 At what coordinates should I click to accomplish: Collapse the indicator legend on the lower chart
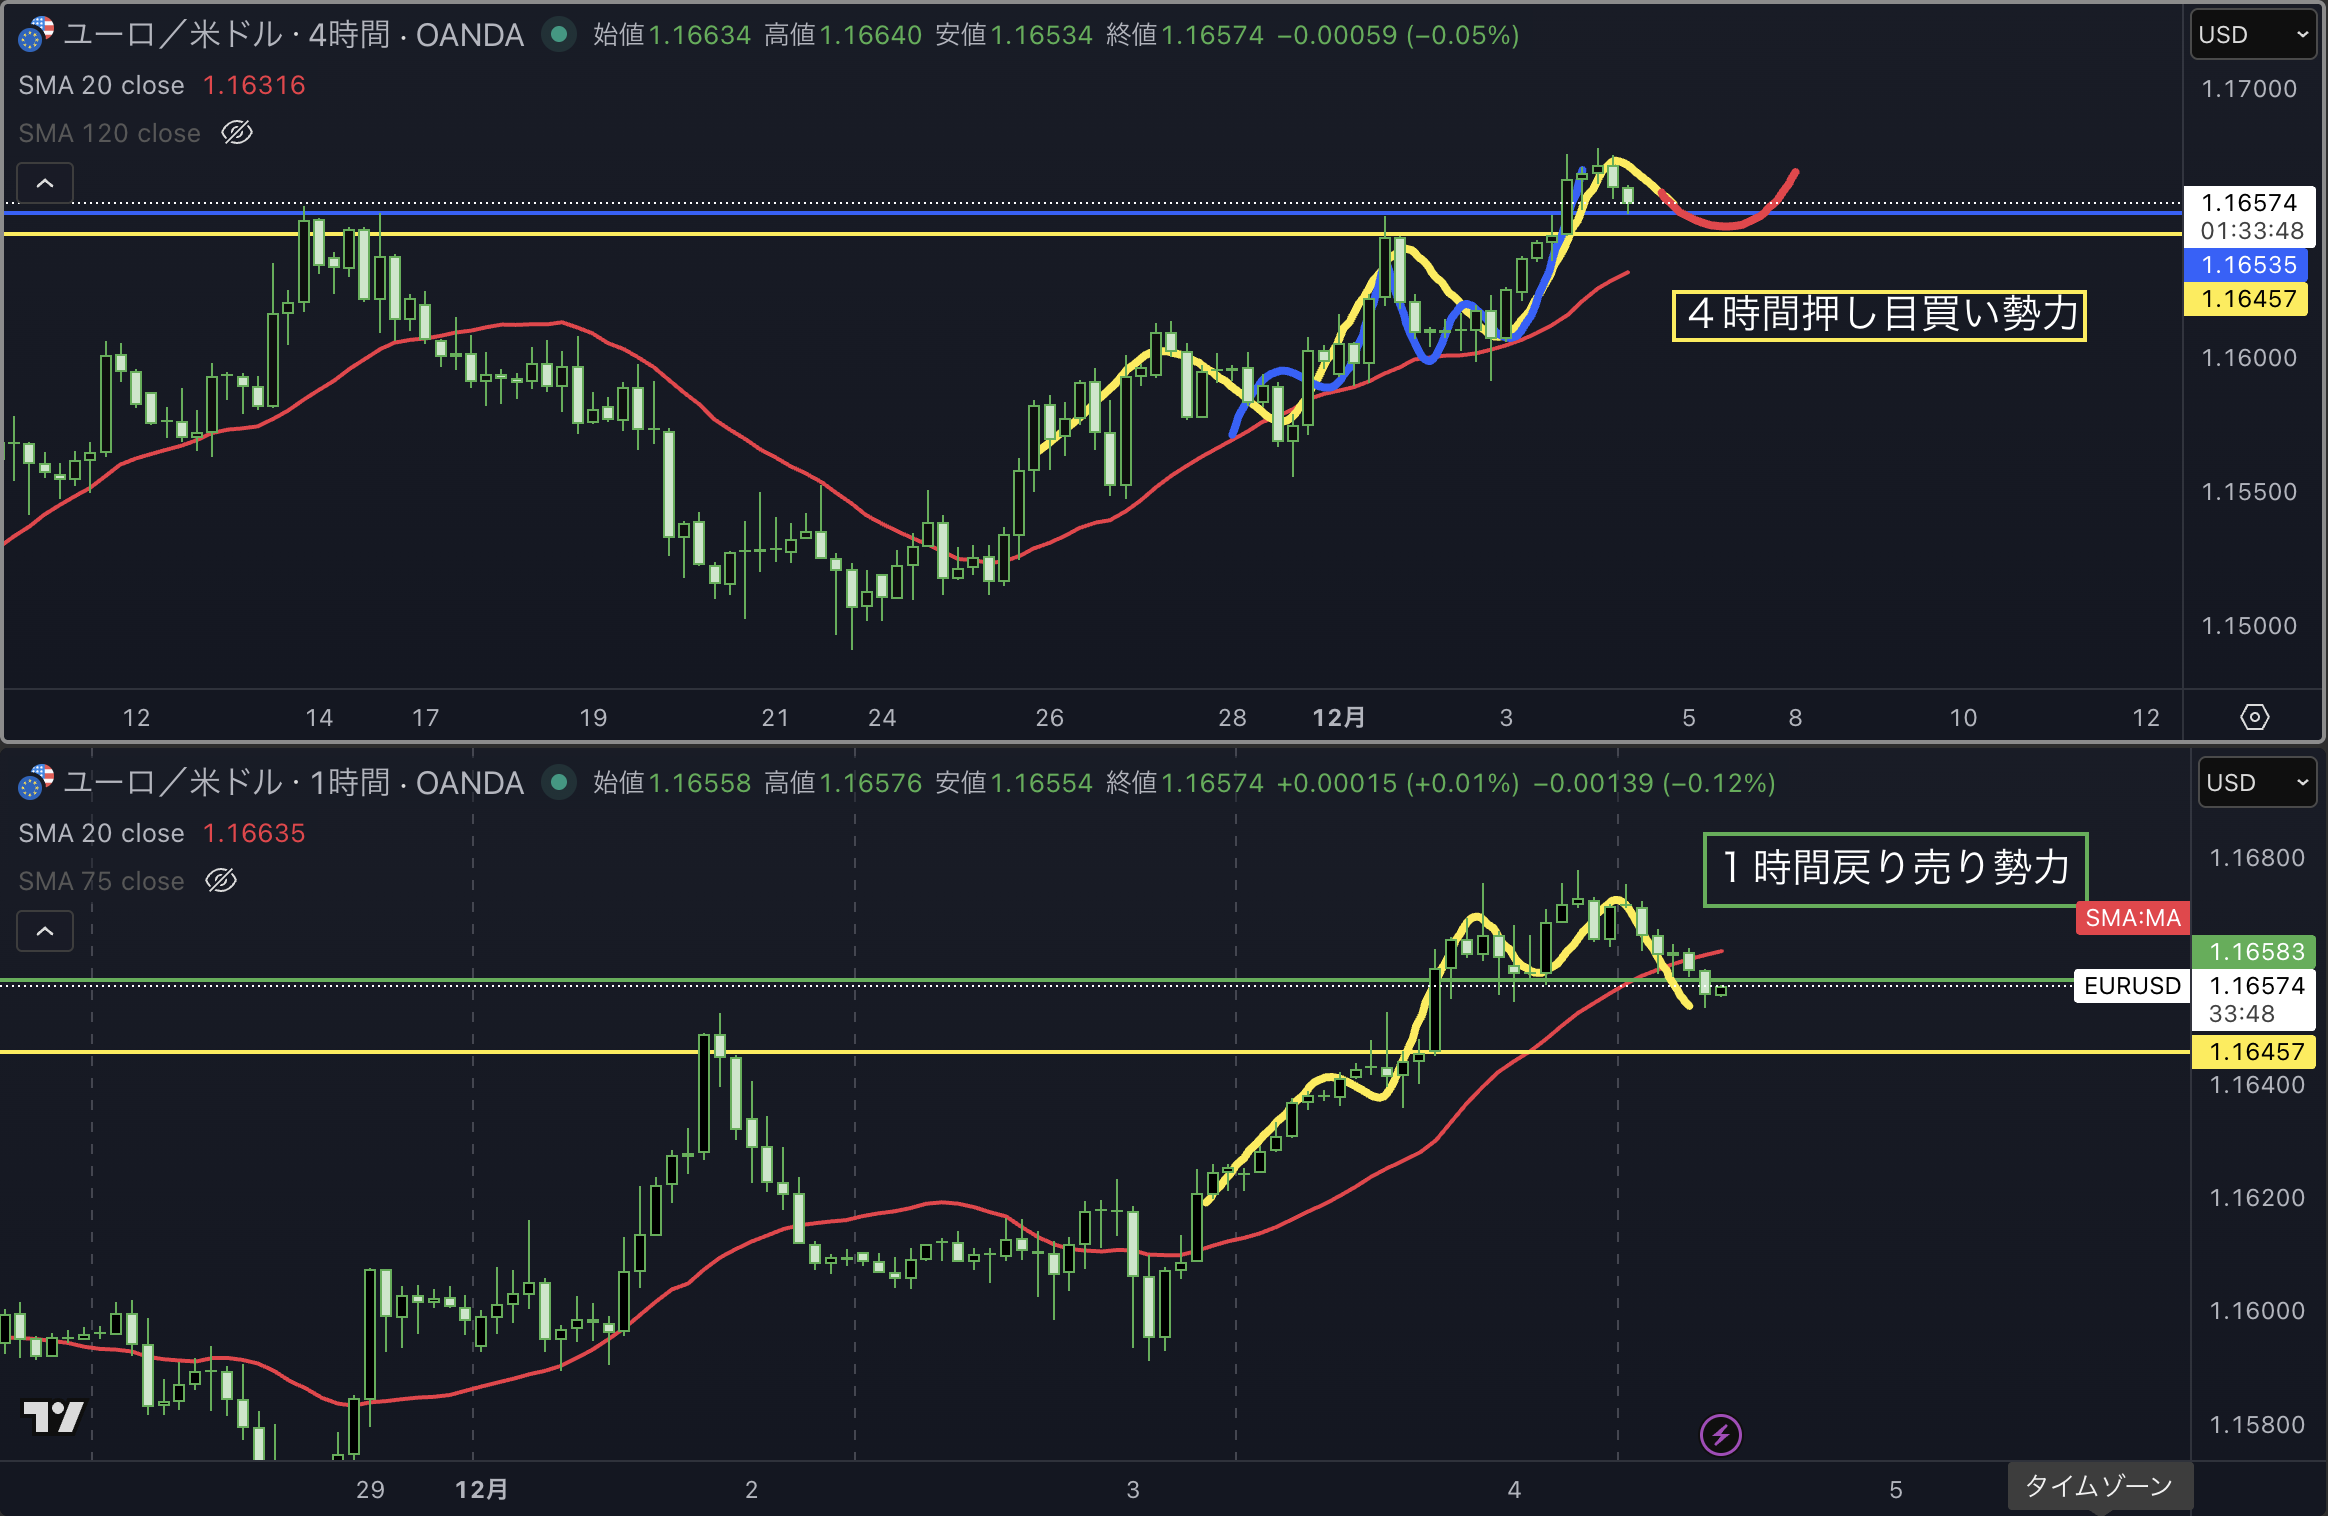[45, 931]
